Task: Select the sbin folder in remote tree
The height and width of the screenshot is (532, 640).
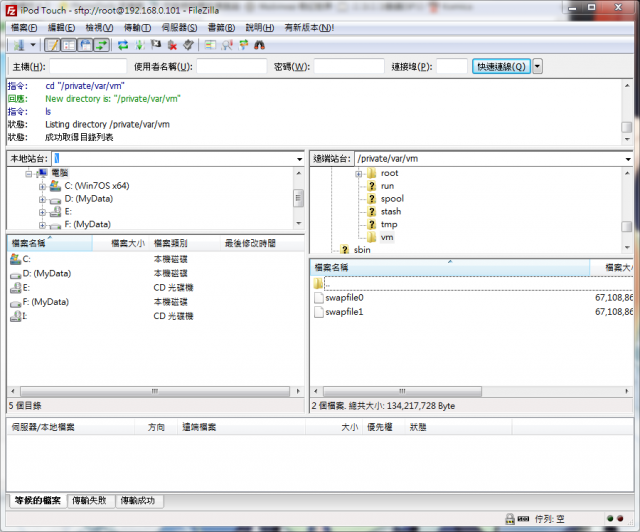Action: click(362, 249)
